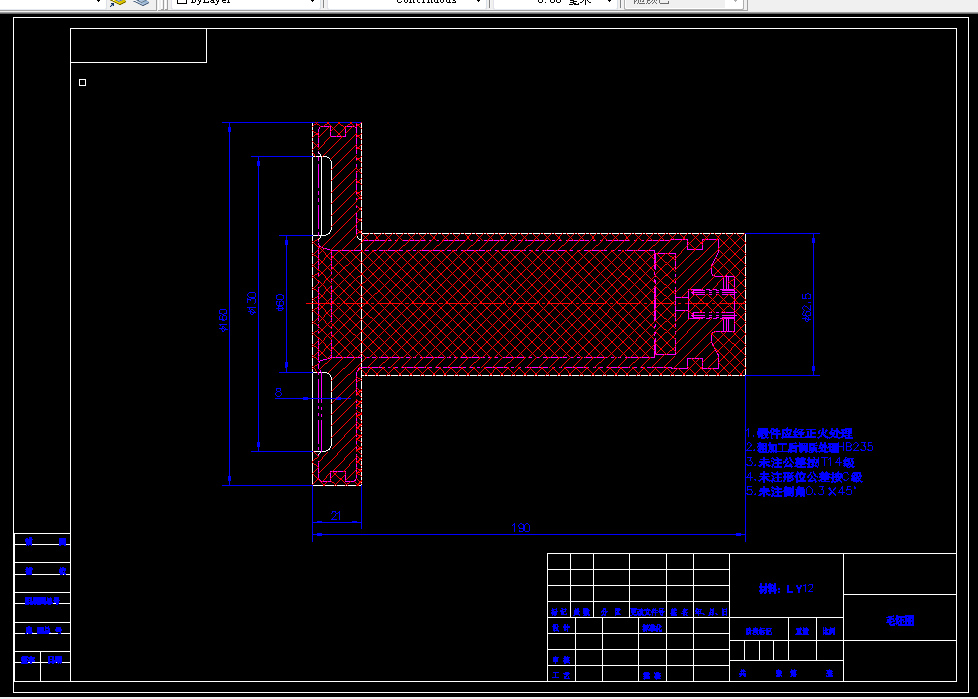Select the 材料: LY12 title block text

[x=786, y=589]
